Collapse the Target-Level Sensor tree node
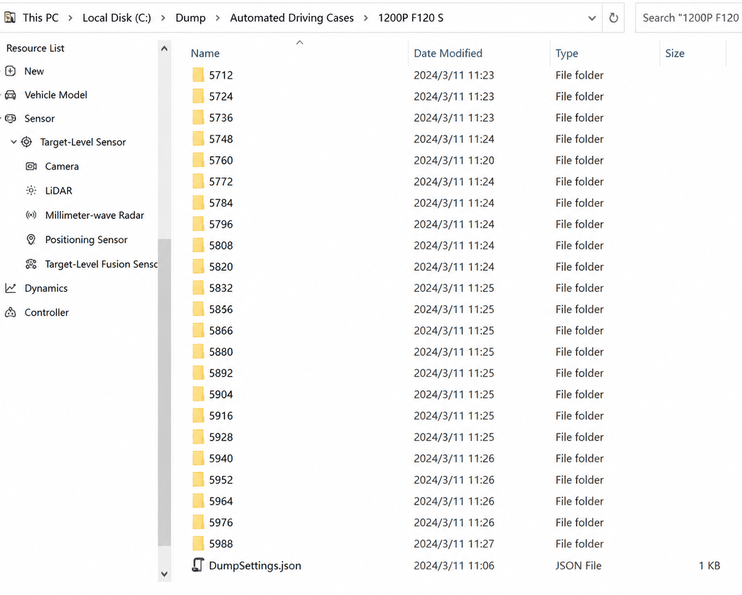This screenshot has width=742, height=595. click(14, 142)
